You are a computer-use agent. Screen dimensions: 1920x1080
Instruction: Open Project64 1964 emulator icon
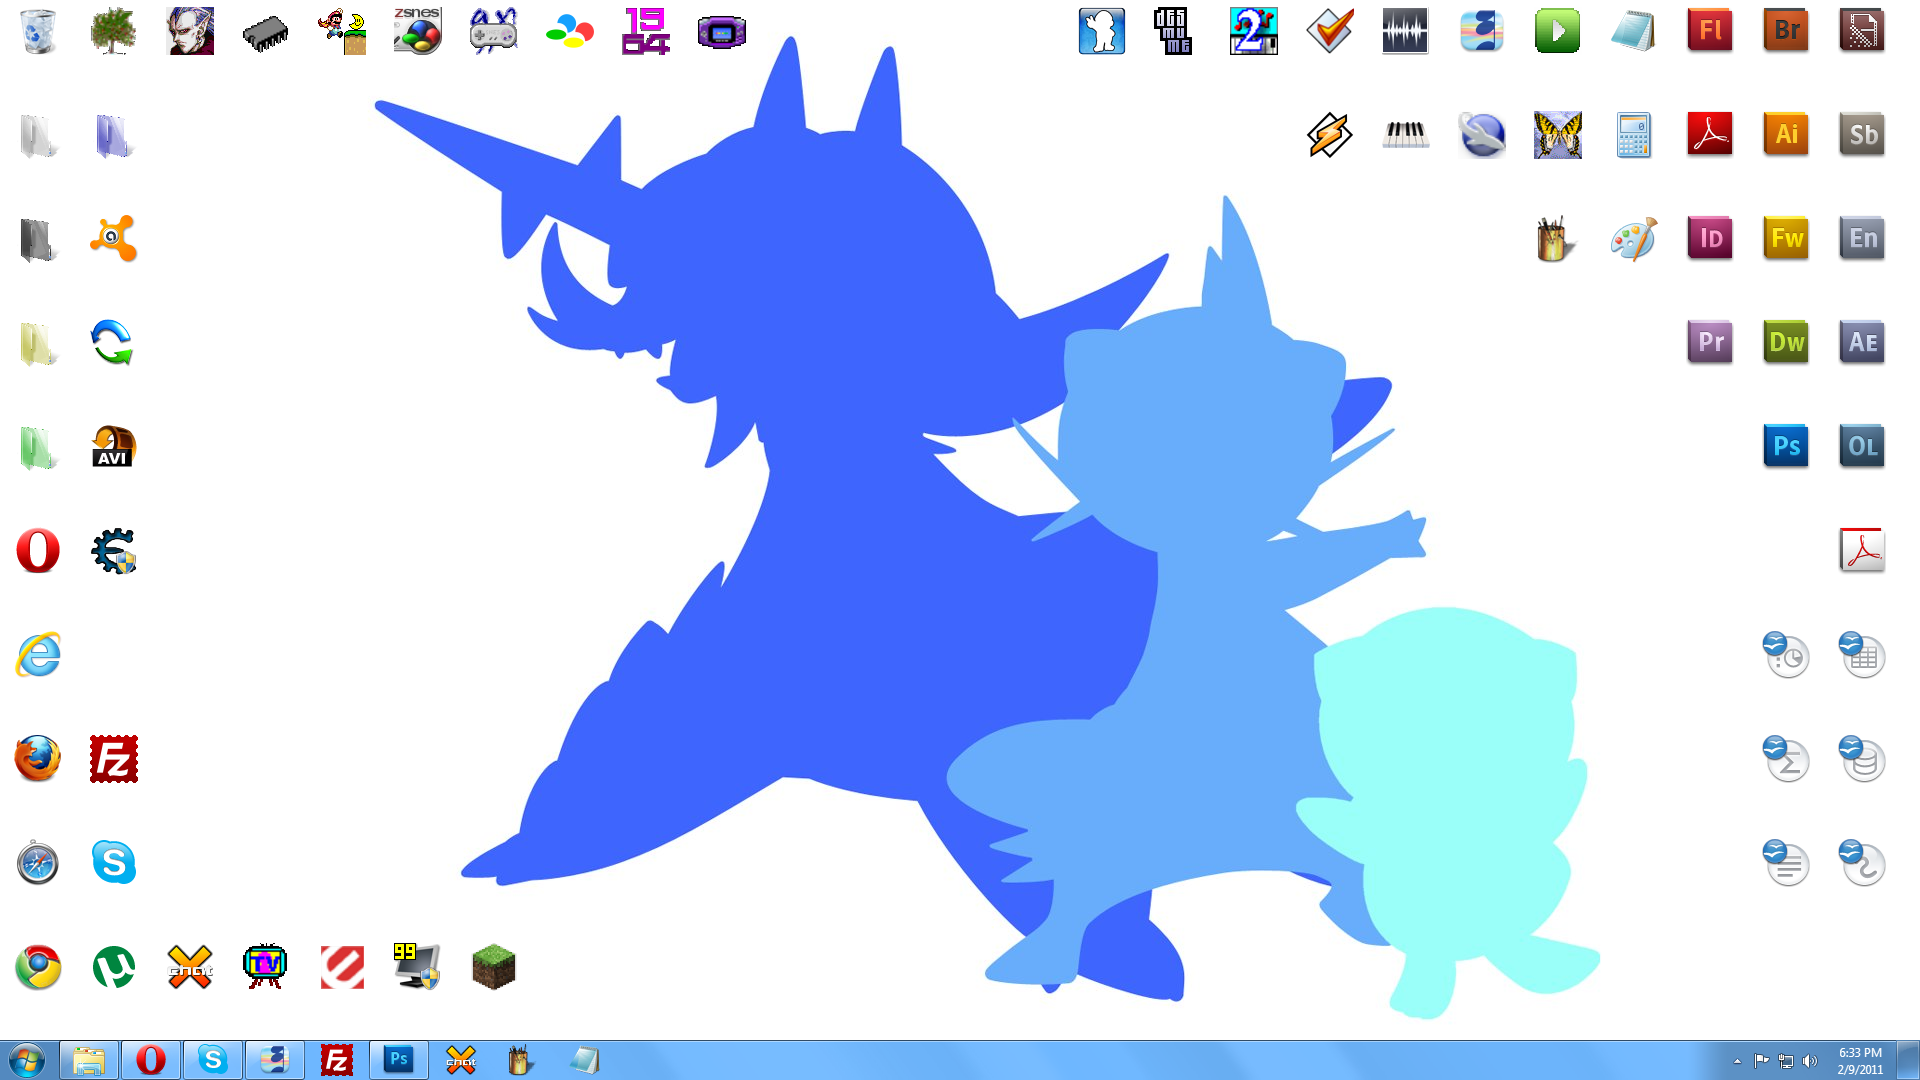pos(646,31)
